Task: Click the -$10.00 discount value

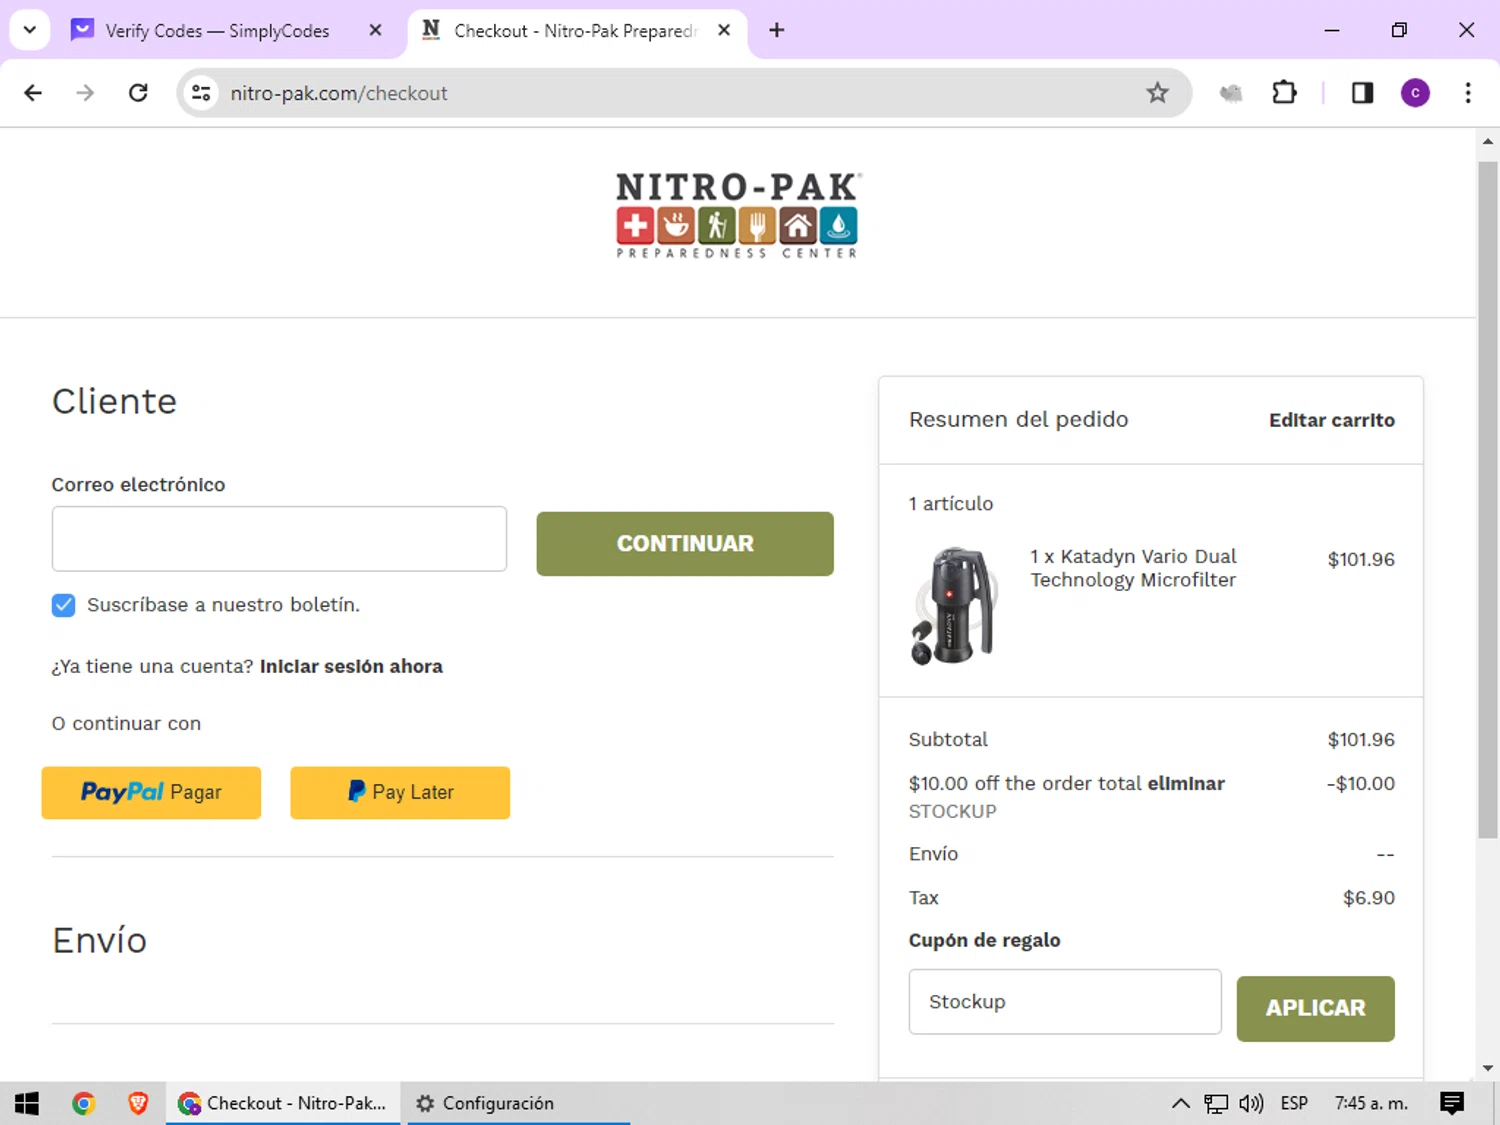Action: (x=1361, y=784)
